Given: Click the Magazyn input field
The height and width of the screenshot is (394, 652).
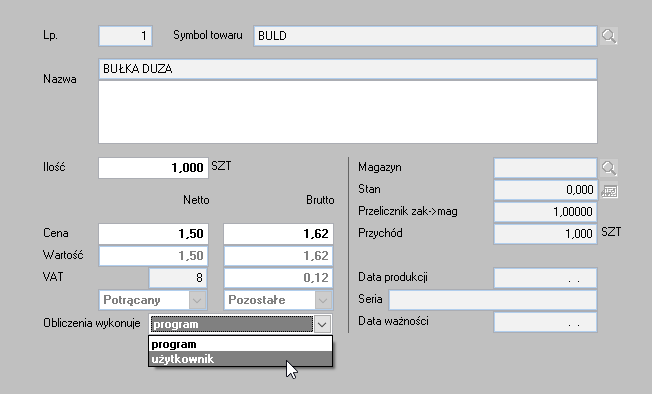Looking at the screenshot, I should pyautogui.click(x=546, y=167).
